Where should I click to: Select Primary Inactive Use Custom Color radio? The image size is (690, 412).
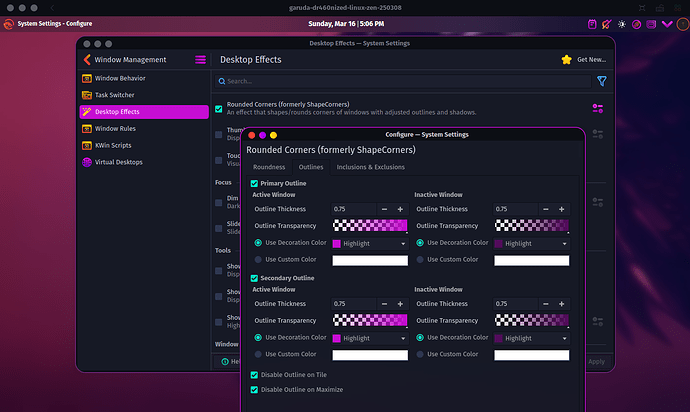420,260
